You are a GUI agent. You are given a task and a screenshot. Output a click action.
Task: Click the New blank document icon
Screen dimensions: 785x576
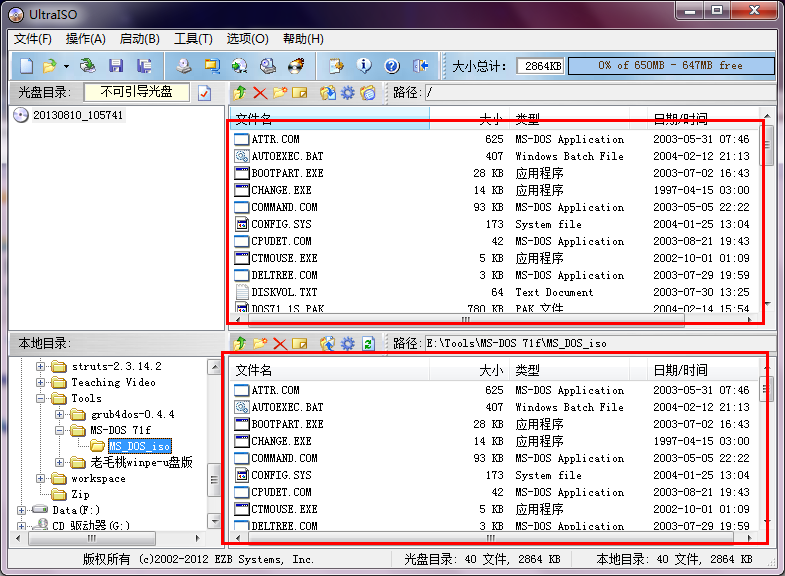tap(27, 66)
